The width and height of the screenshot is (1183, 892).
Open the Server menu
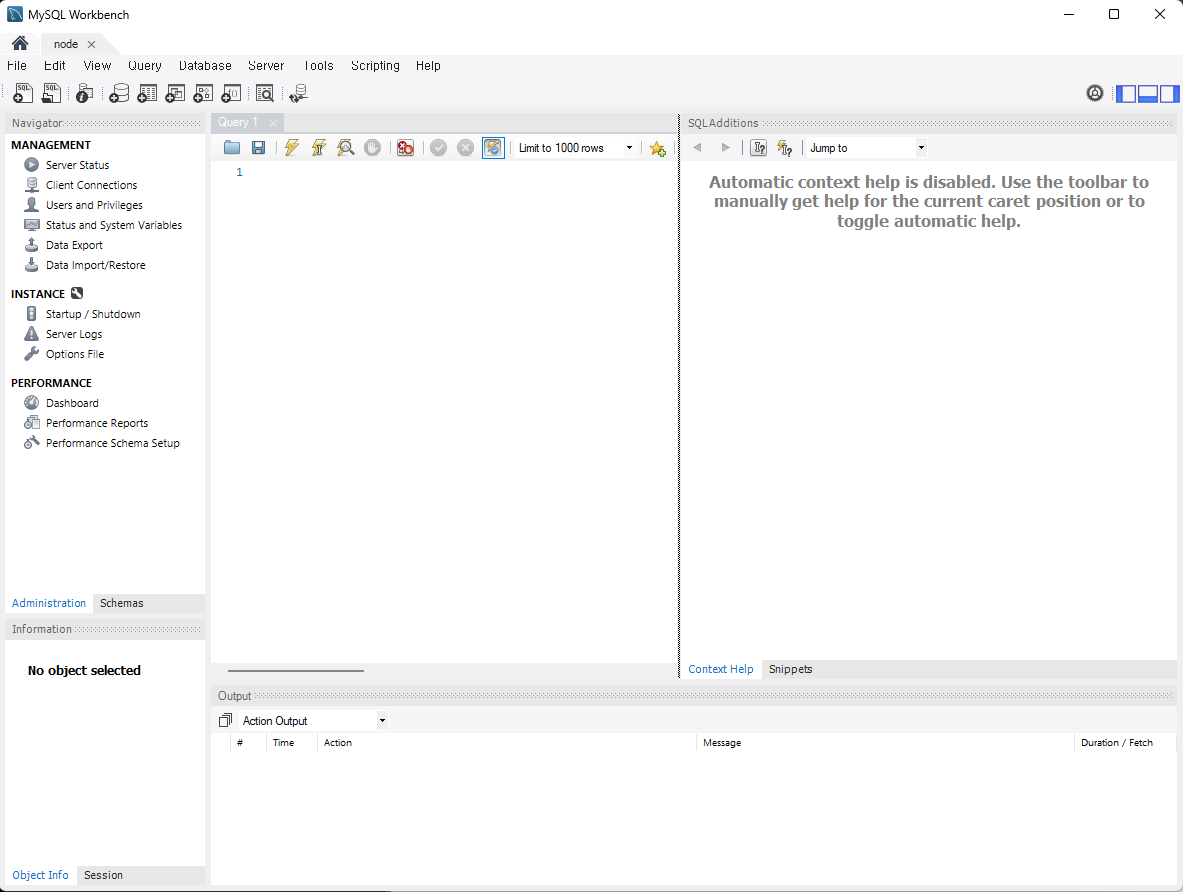pos(266,66)
